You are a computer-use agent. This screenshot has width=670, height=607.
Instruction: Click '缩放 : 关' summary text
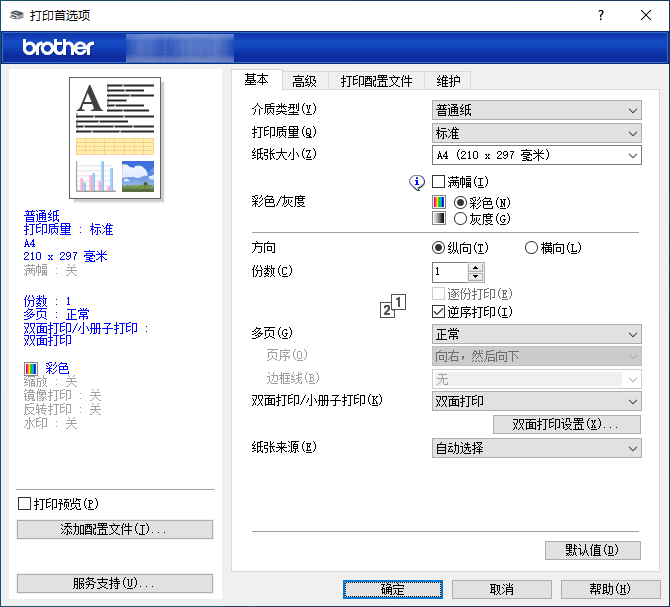[50, 381]
